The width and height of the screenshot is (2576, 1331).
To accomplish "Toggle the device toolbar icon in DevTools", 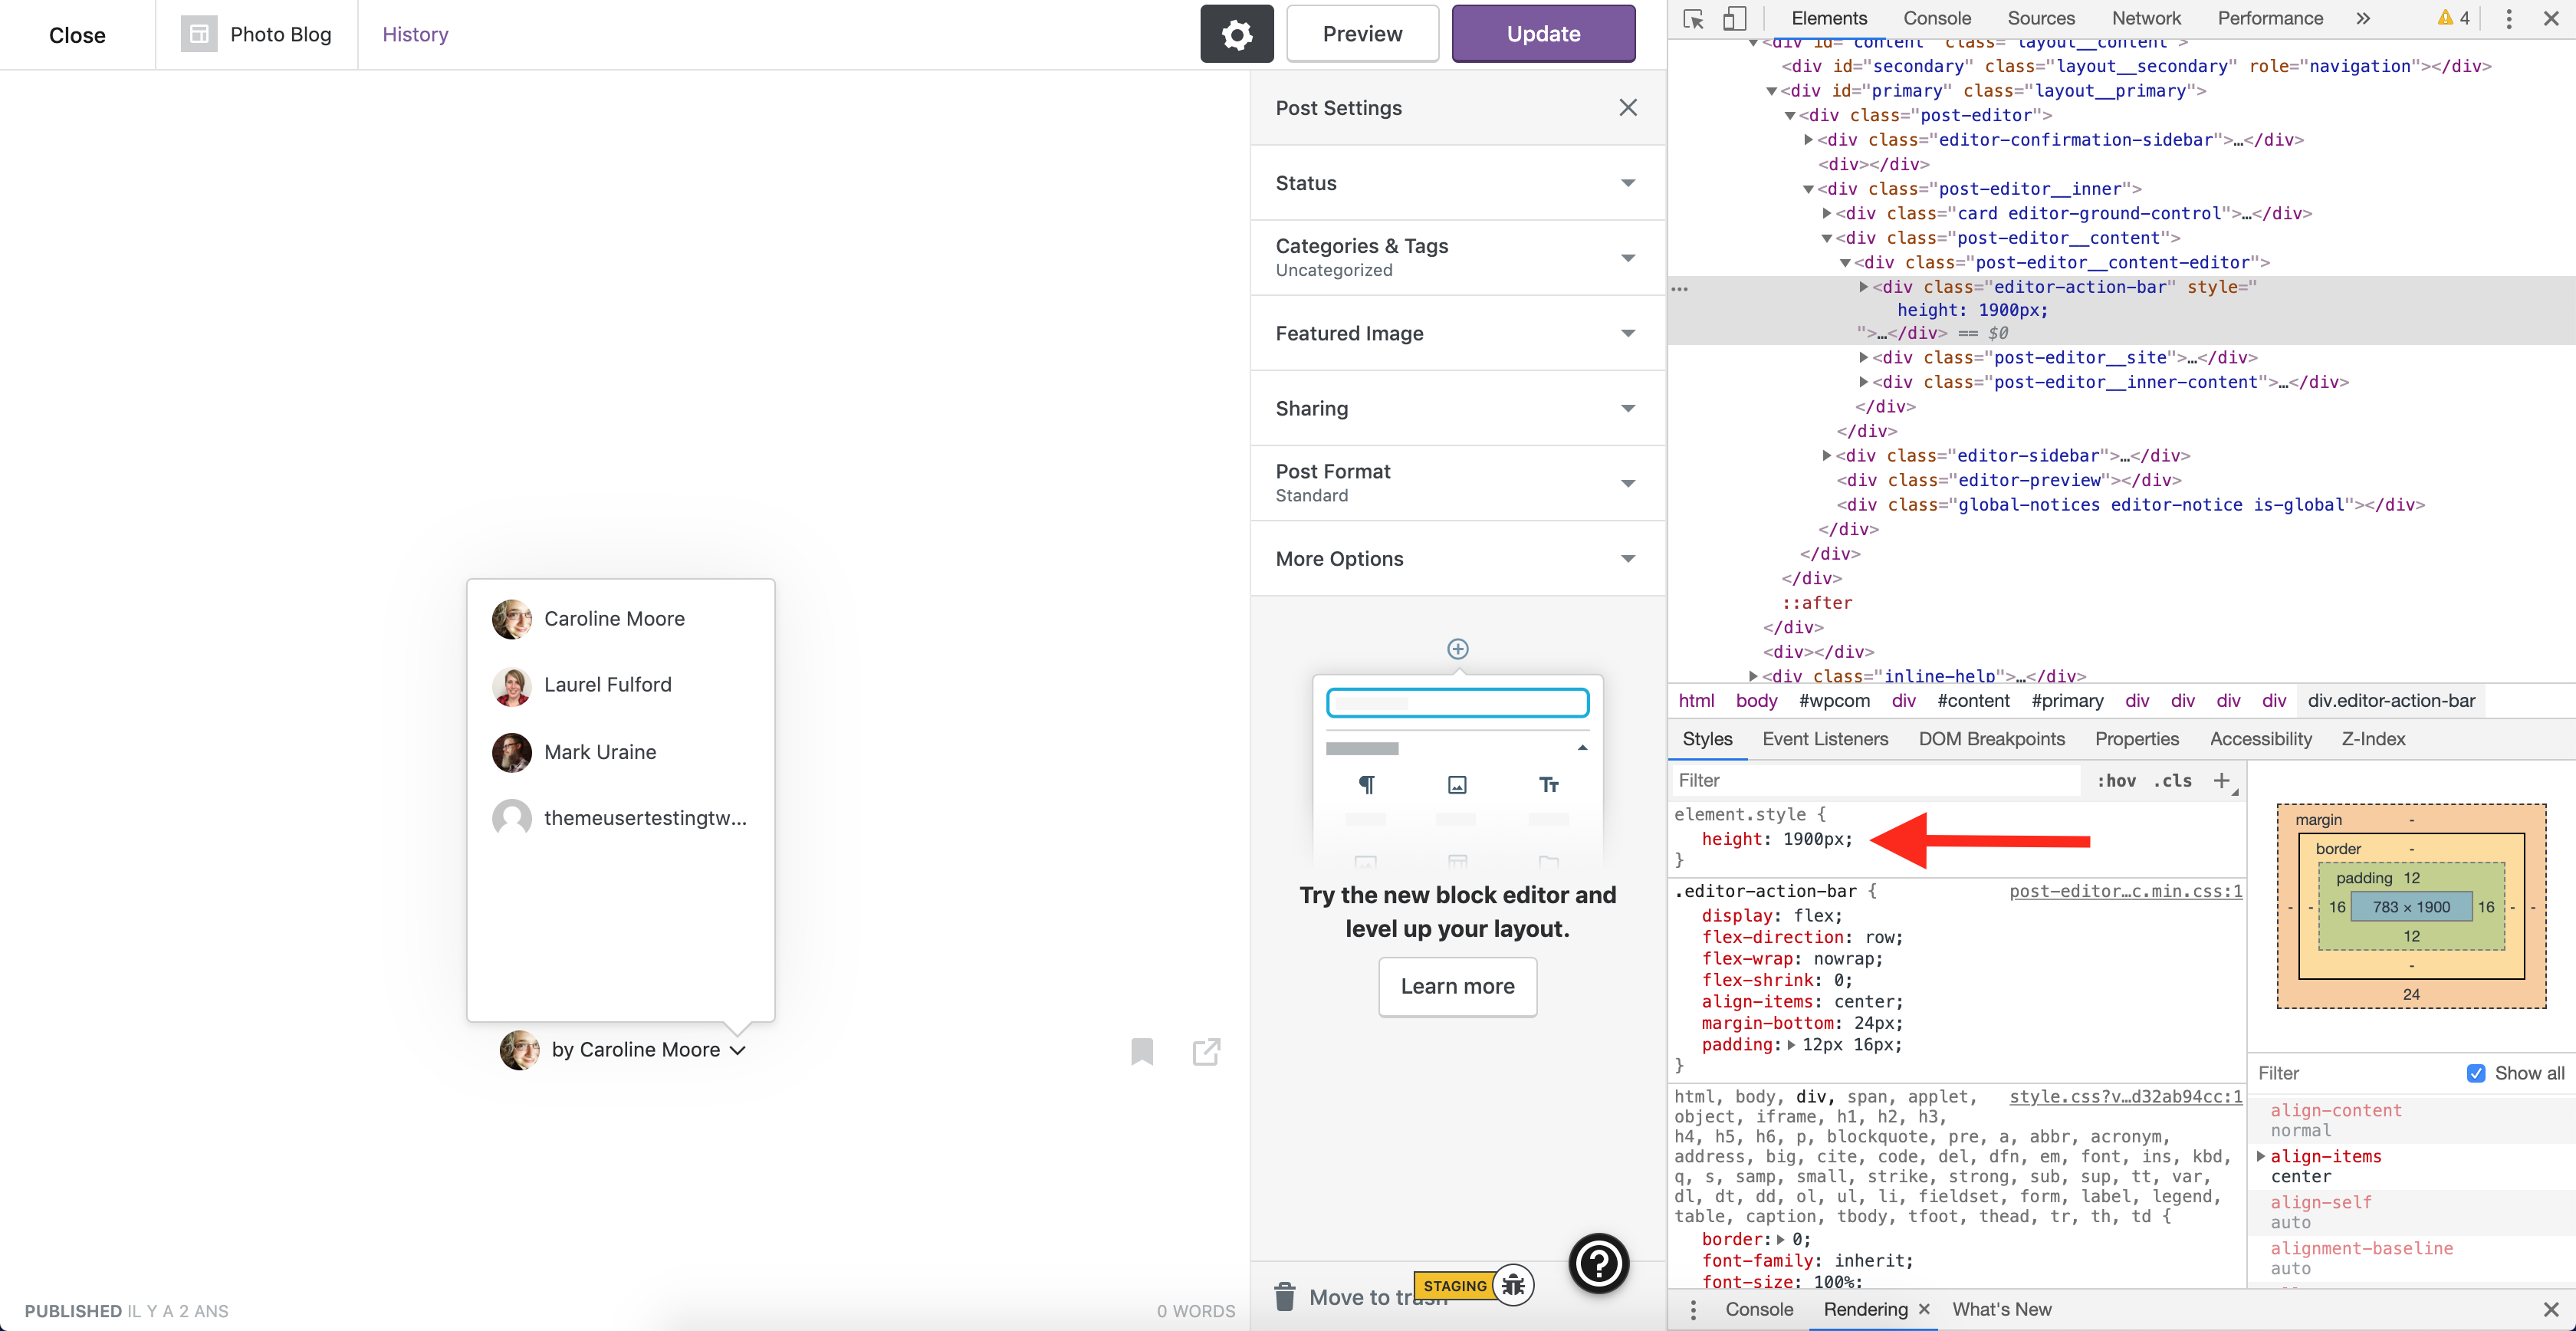I will 1734,18.
